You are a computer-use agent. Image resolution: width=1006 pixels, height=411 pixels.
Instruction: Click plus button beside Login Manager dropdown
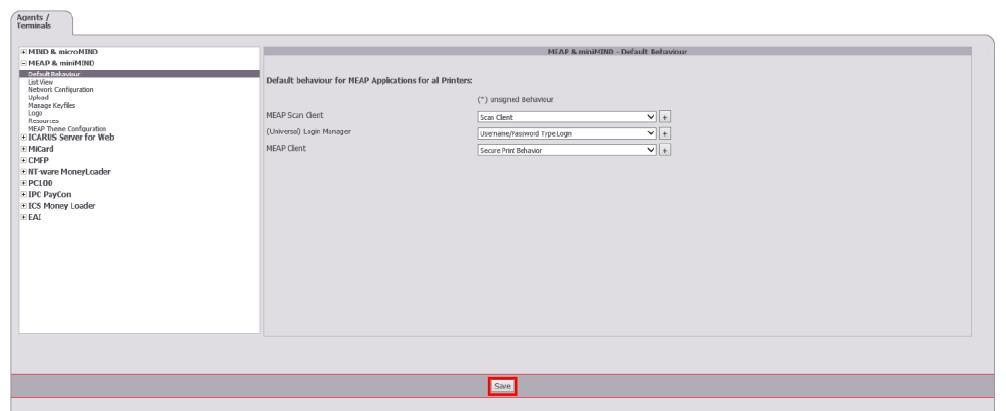point(665,133)
